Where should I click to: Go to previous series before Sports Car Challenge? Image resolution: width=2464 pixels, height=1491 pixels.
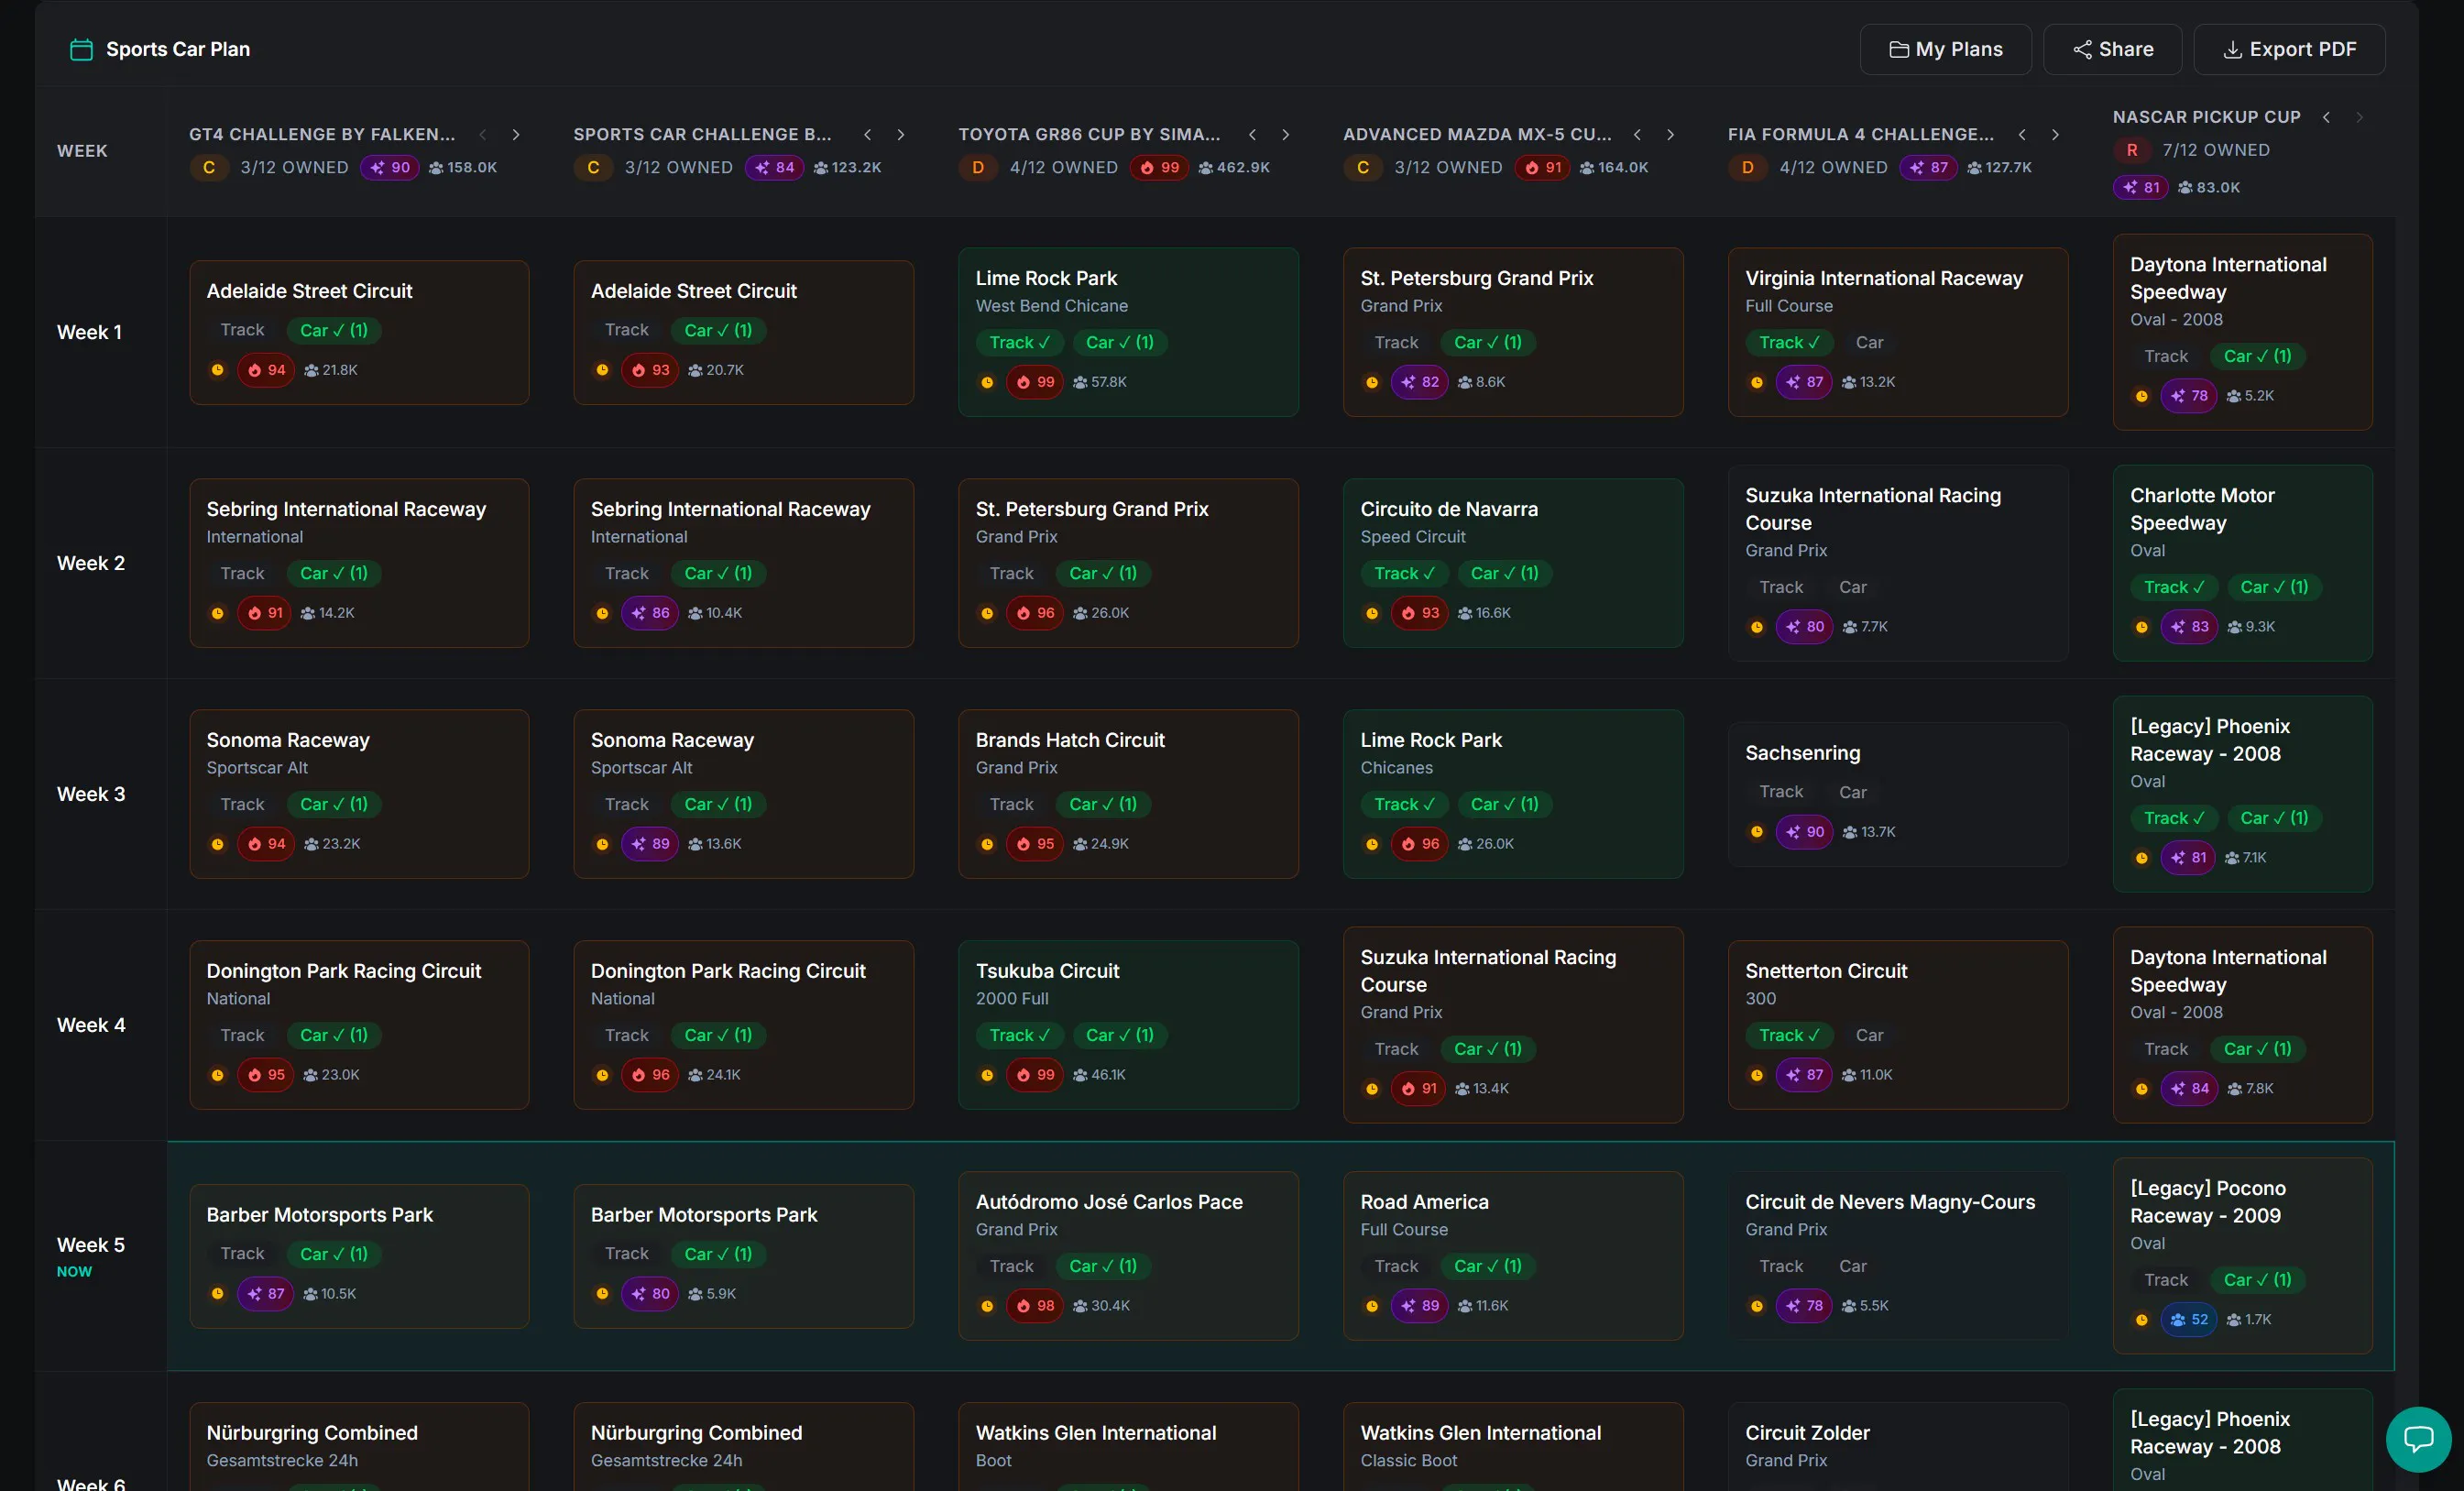click(867, 134)
